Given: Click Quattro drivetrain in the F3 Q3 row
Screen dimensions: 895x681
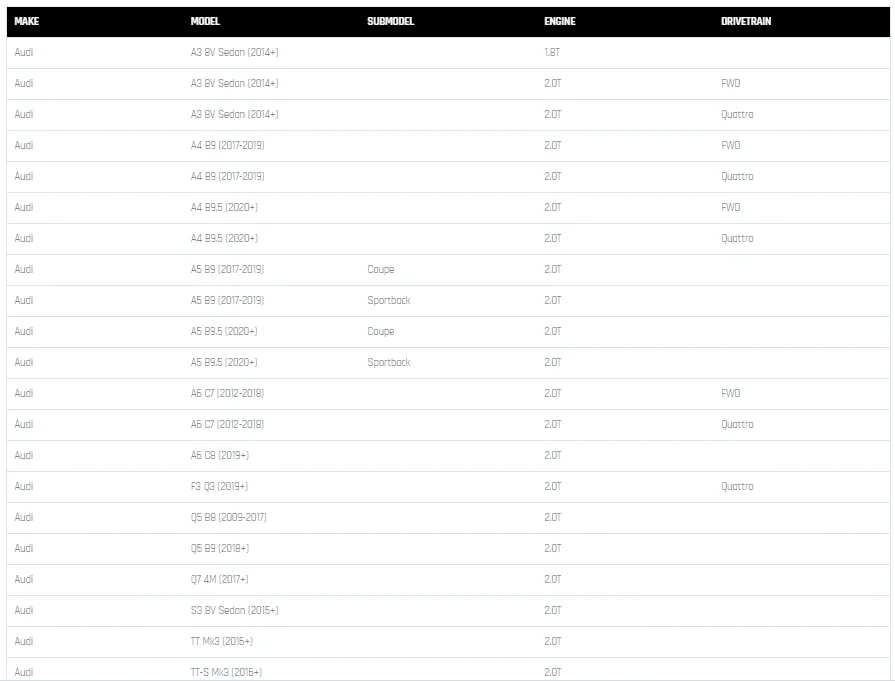Looking at the screenshot, I should tap(737, 486).
